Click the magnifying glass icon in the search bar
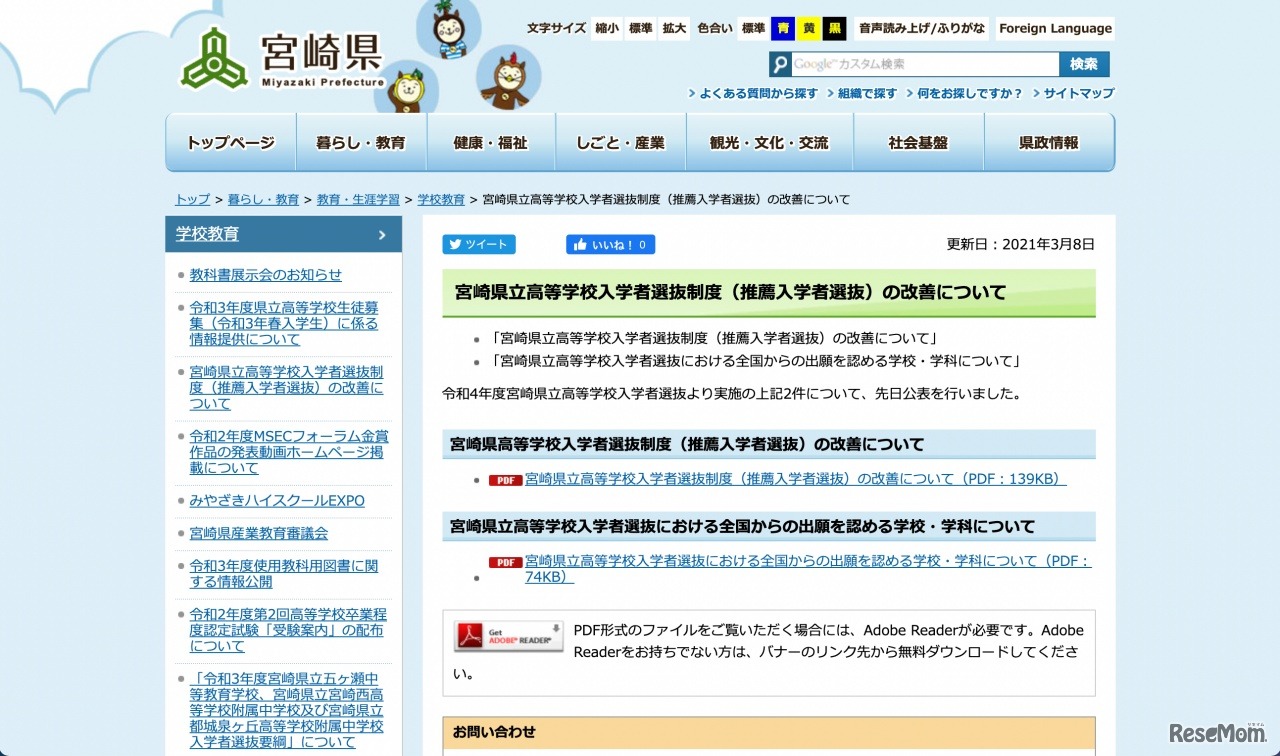This screenshot has height=756, width=1280. (780, 63)
